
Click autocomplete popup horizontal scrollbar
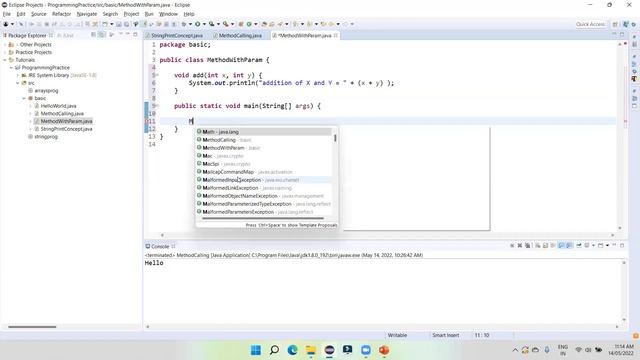coord(263,218)
